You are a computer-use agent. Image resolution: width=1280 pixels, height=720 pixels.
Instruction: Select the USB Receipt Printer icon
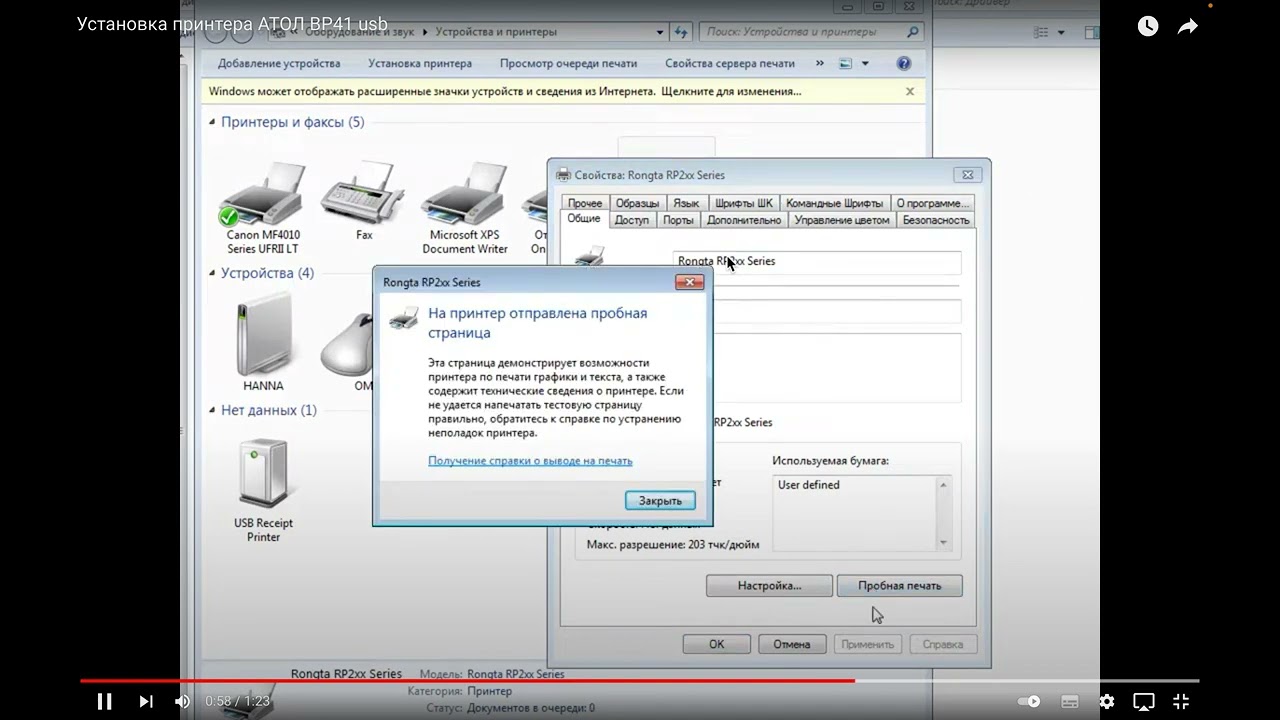point(263,491)
